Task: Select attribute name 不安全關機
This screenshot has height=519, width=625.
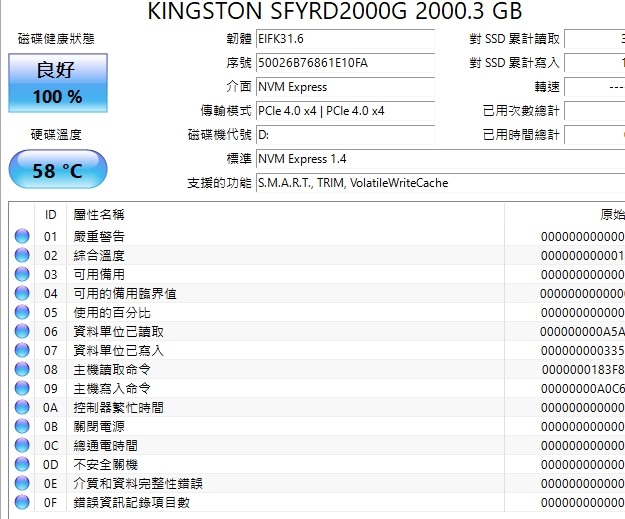Action: coord(106,465)
